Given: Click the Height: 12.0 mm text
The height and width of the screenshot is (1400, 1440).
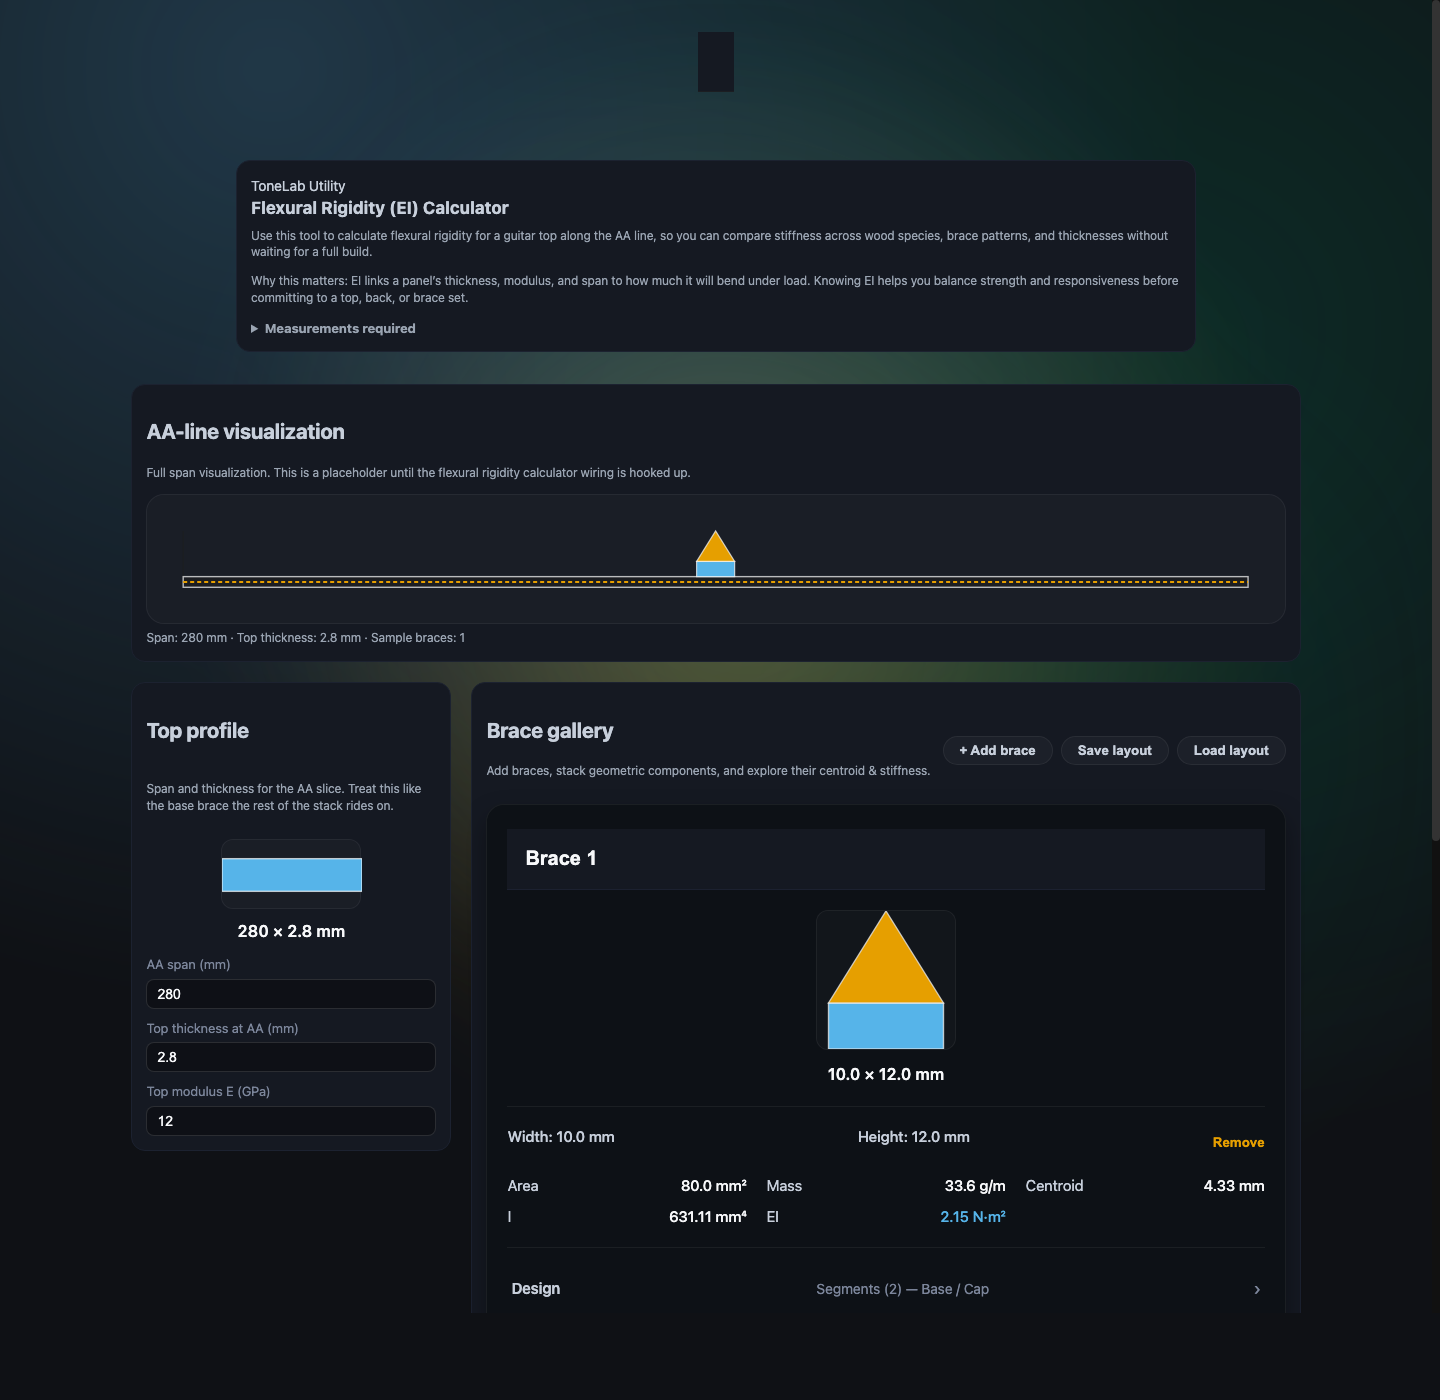Looking at the screenshot, I should click(x=913, y=1137).
